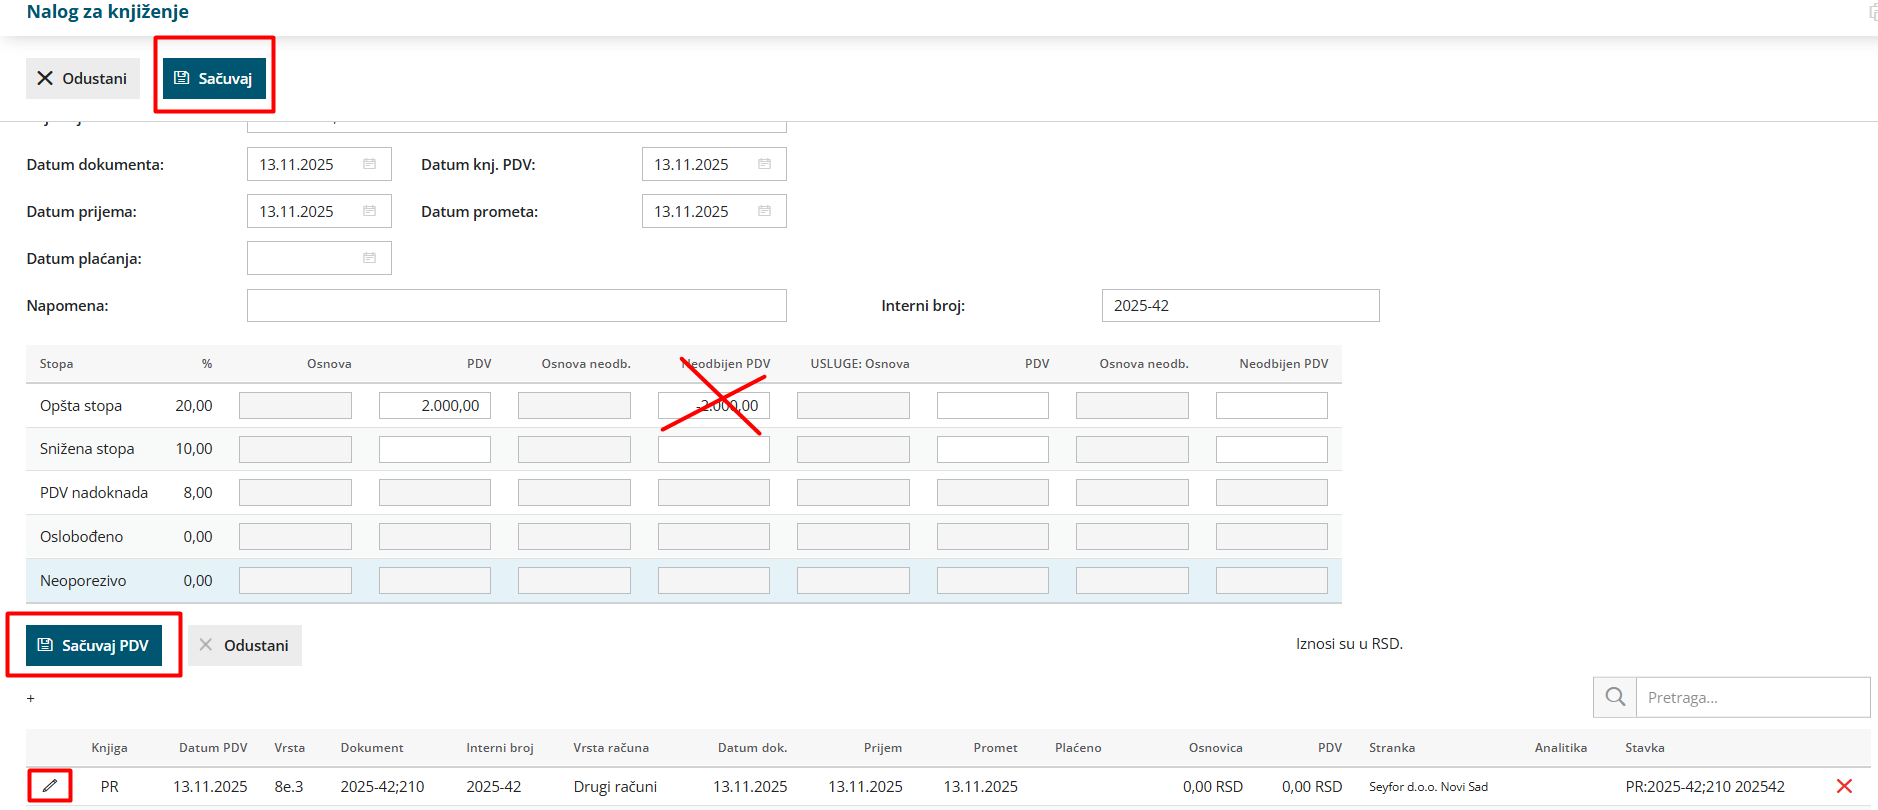Click the Vrsta column header
Viewport: 1878px width, 810px height.
(290, 747)
